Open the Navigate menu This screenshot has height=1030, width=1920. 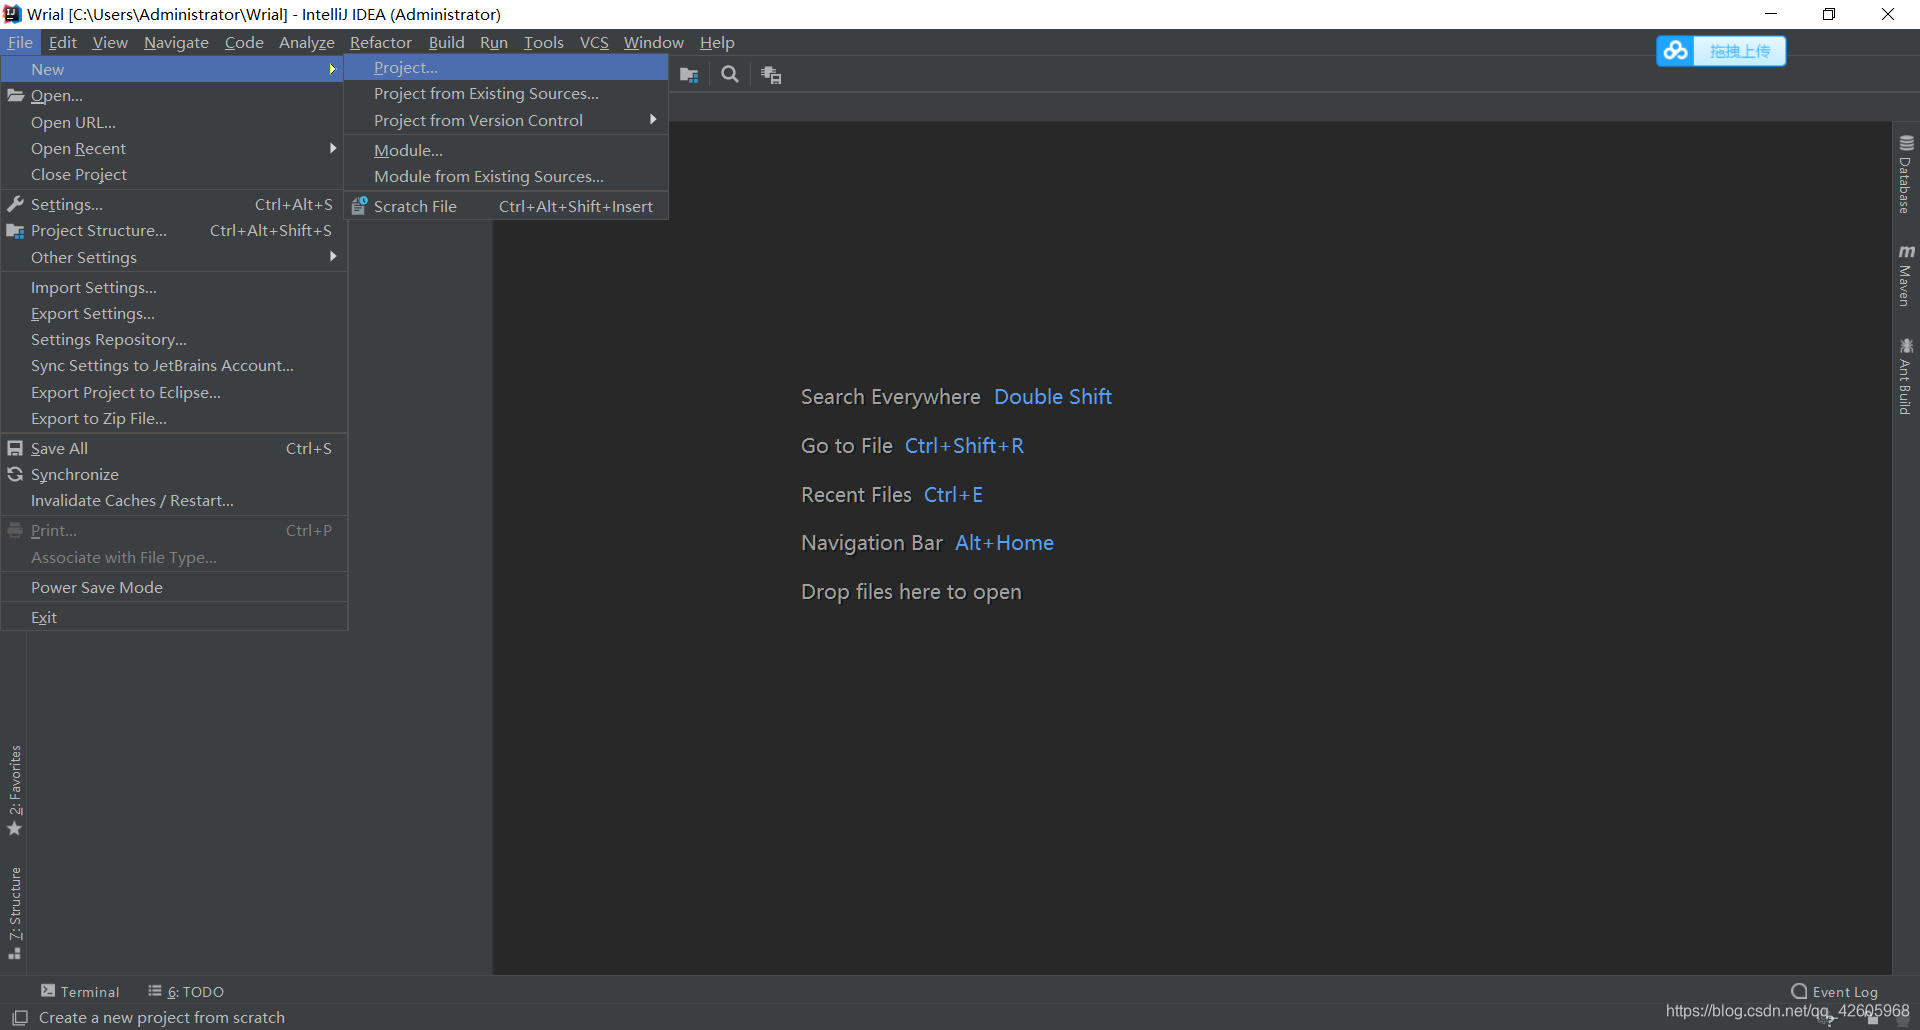tap(176, 42)
